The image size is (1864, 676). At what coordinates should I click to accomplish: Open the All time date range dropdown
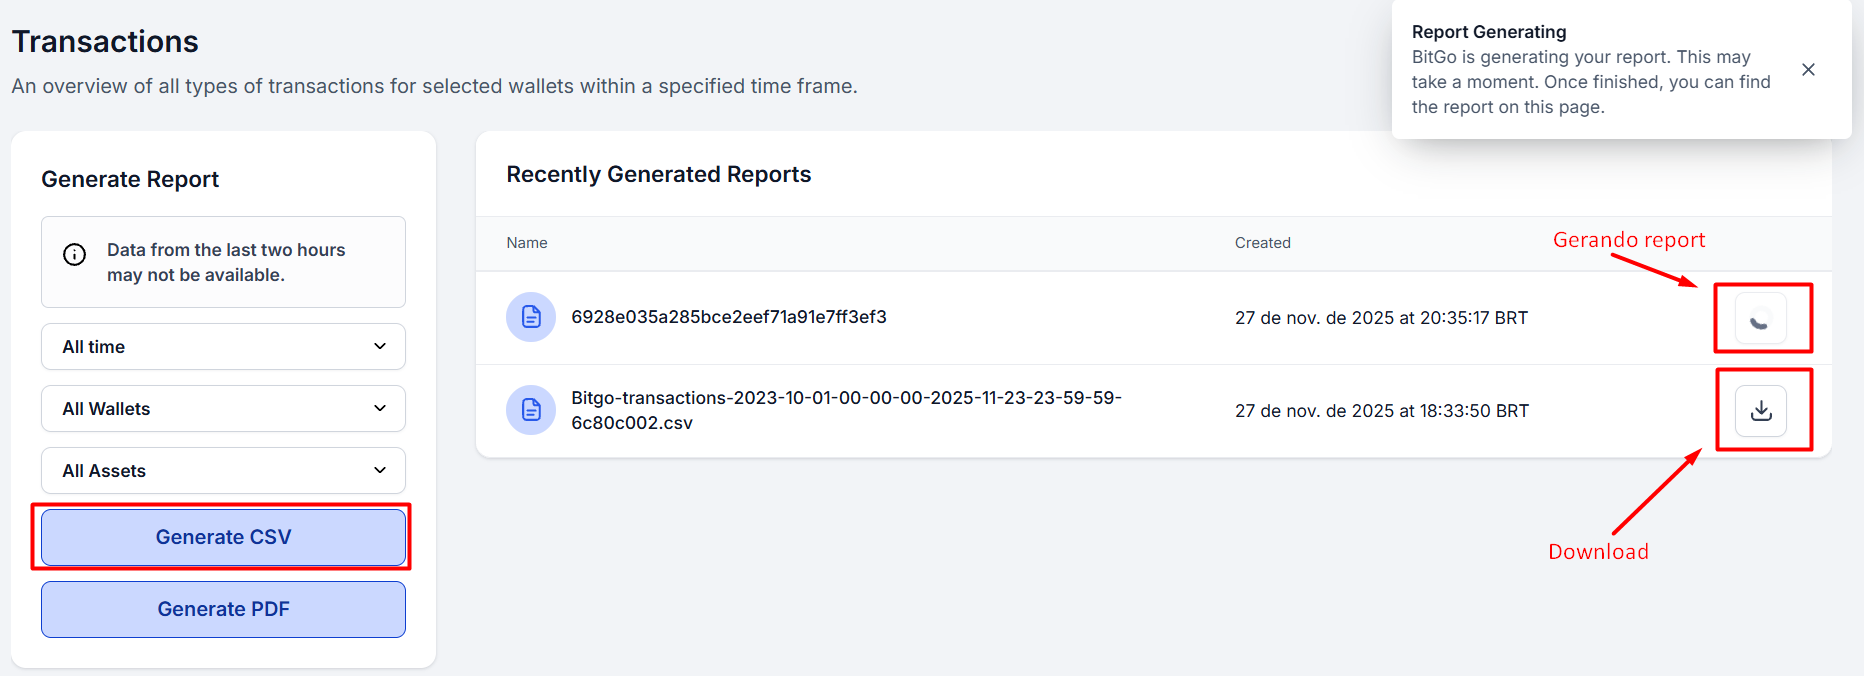click(x=223, y=347)
